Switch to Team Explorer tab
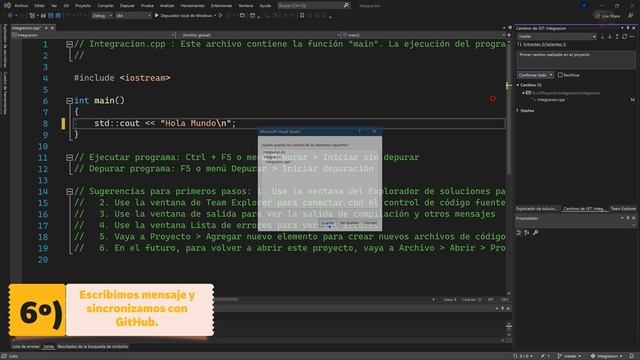Viewport: 640px width, 360px height. pyautogui.click(x=623, y=209)
